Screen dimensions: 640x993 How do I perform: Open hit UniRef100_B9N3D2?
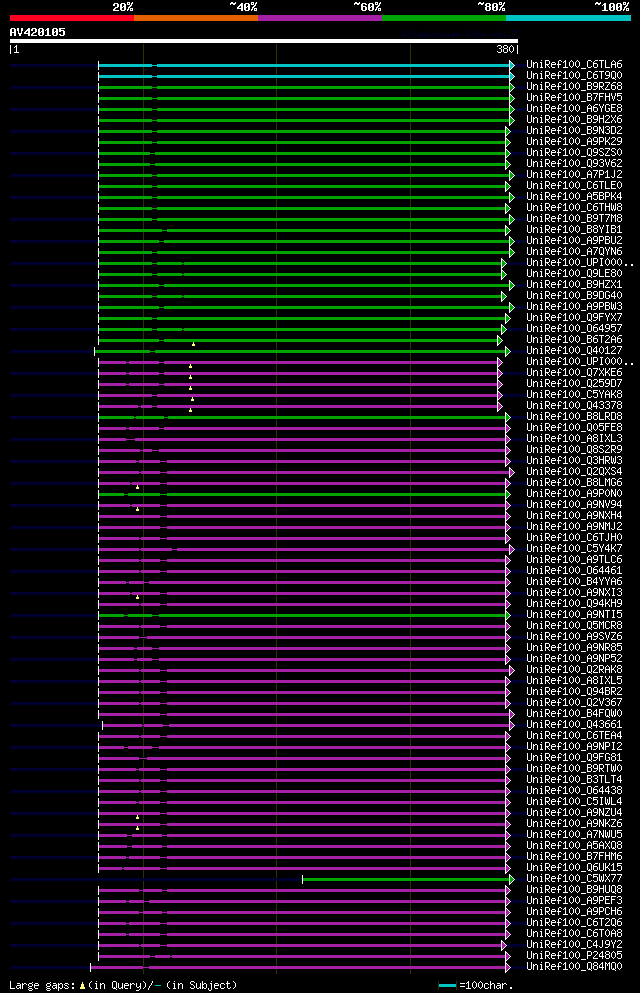pos(574,130)
